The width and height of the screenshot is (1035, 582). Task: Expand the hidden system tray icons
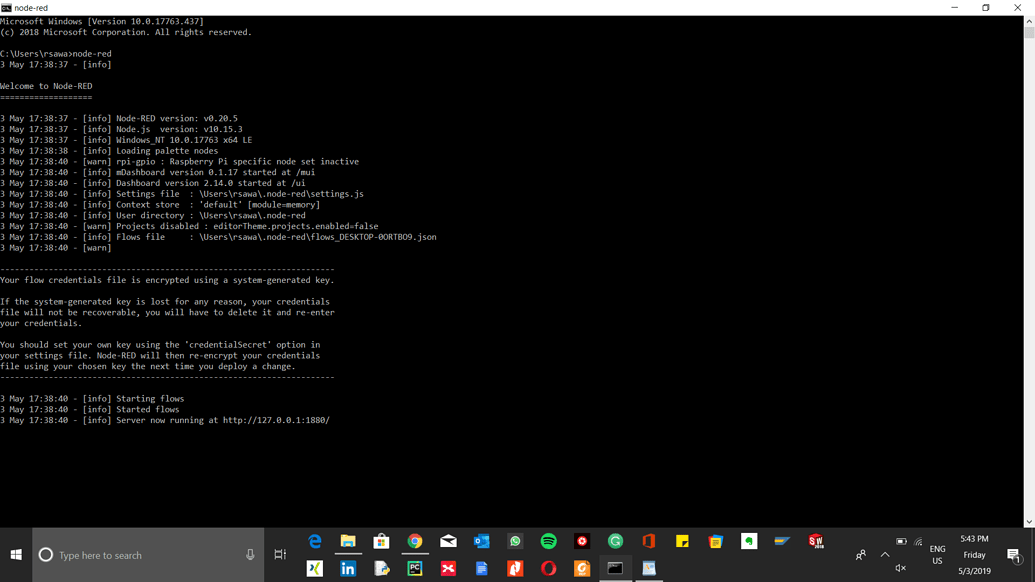(885, 555)
